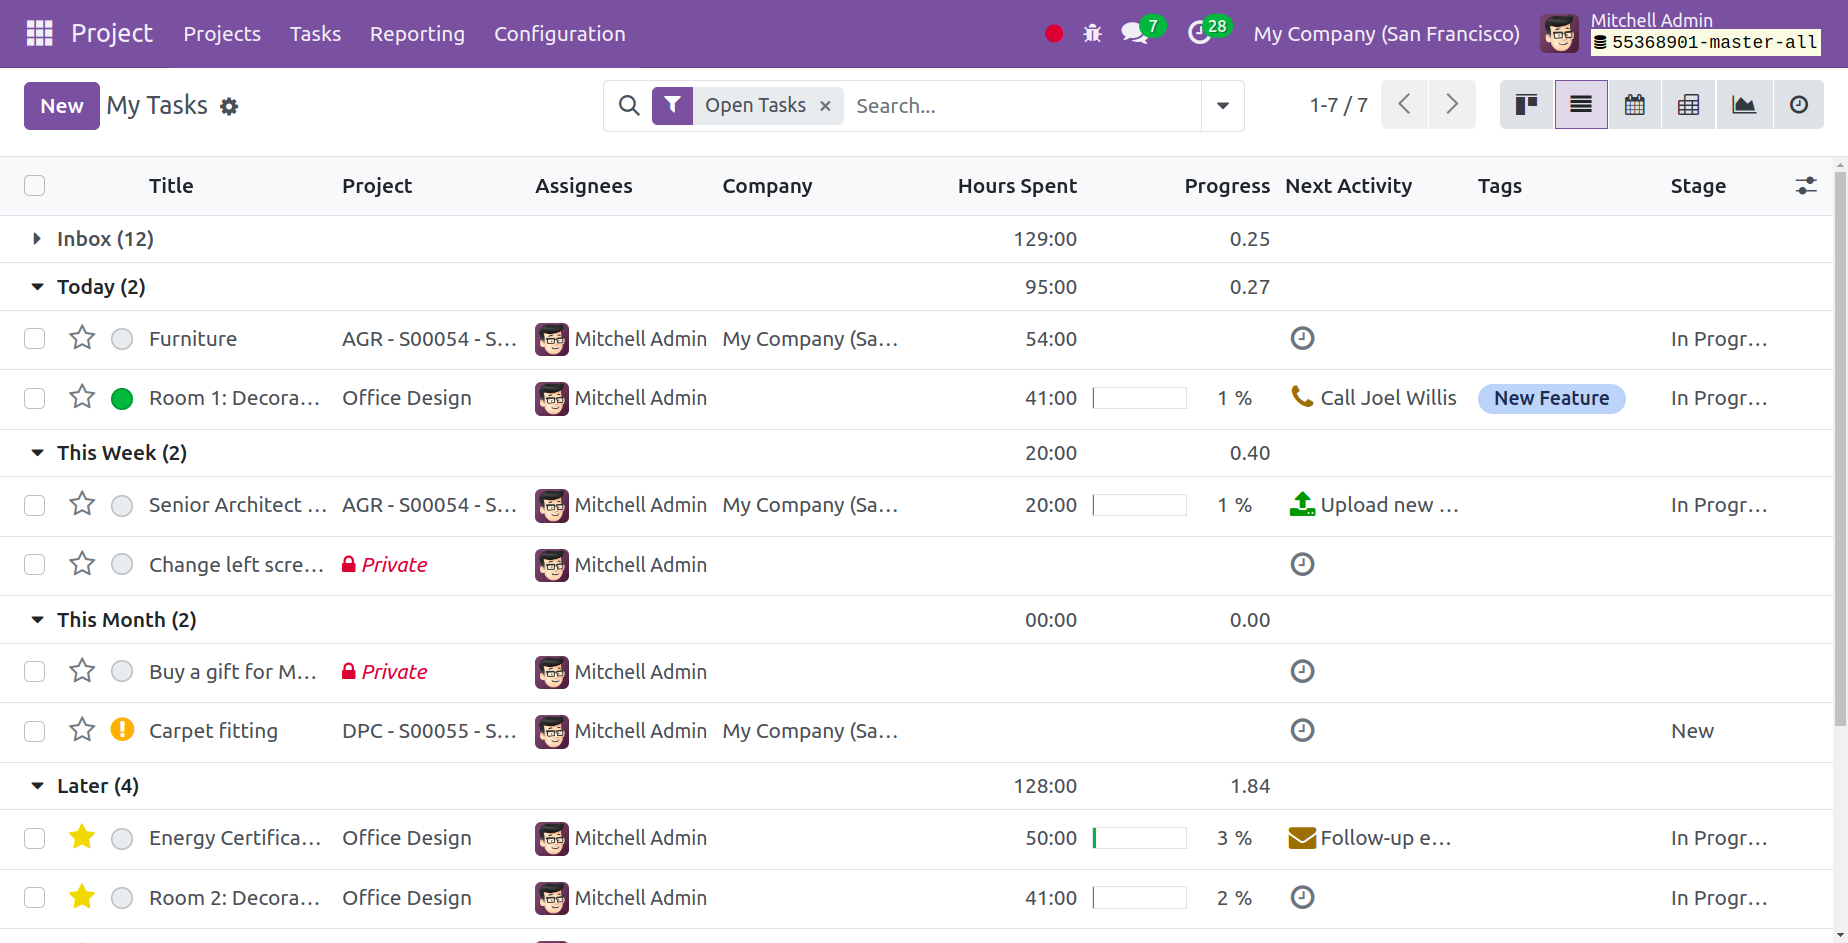This screenshot has height=943, width=1848.
Task: Open conversations with 7 messages
Action: tap(1141, 31)
